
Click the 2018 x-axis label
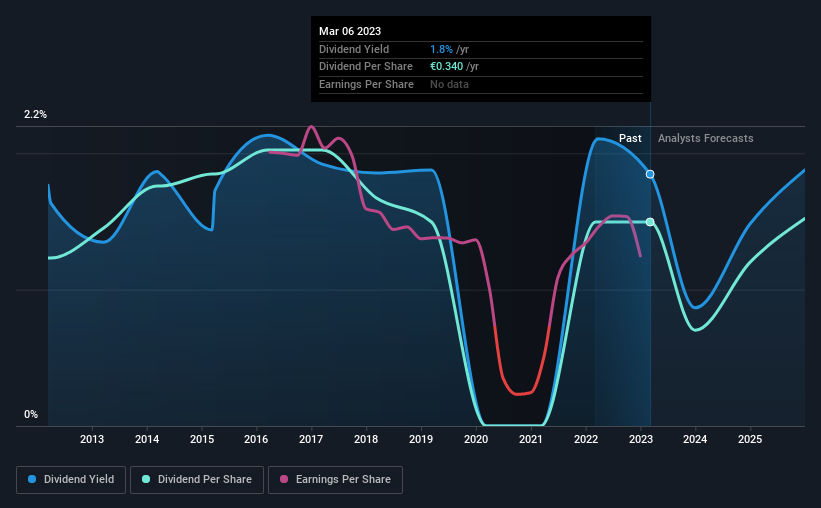click(366, 439)
